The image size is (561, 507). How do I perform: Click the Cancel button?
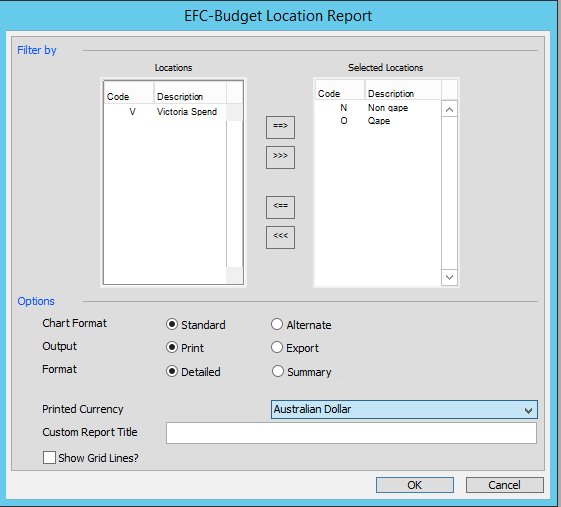tap(504, 485)
